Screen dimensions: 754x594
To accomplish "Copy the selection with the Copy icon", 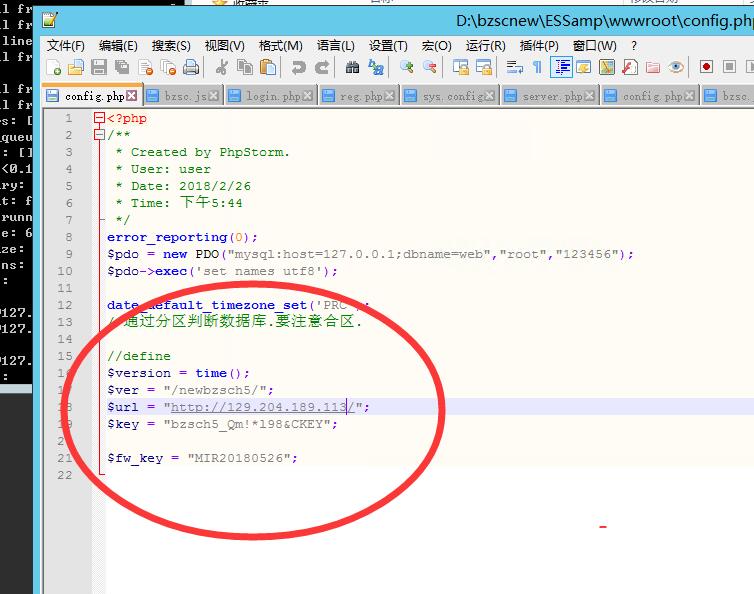I will click(x=245, y=67).
